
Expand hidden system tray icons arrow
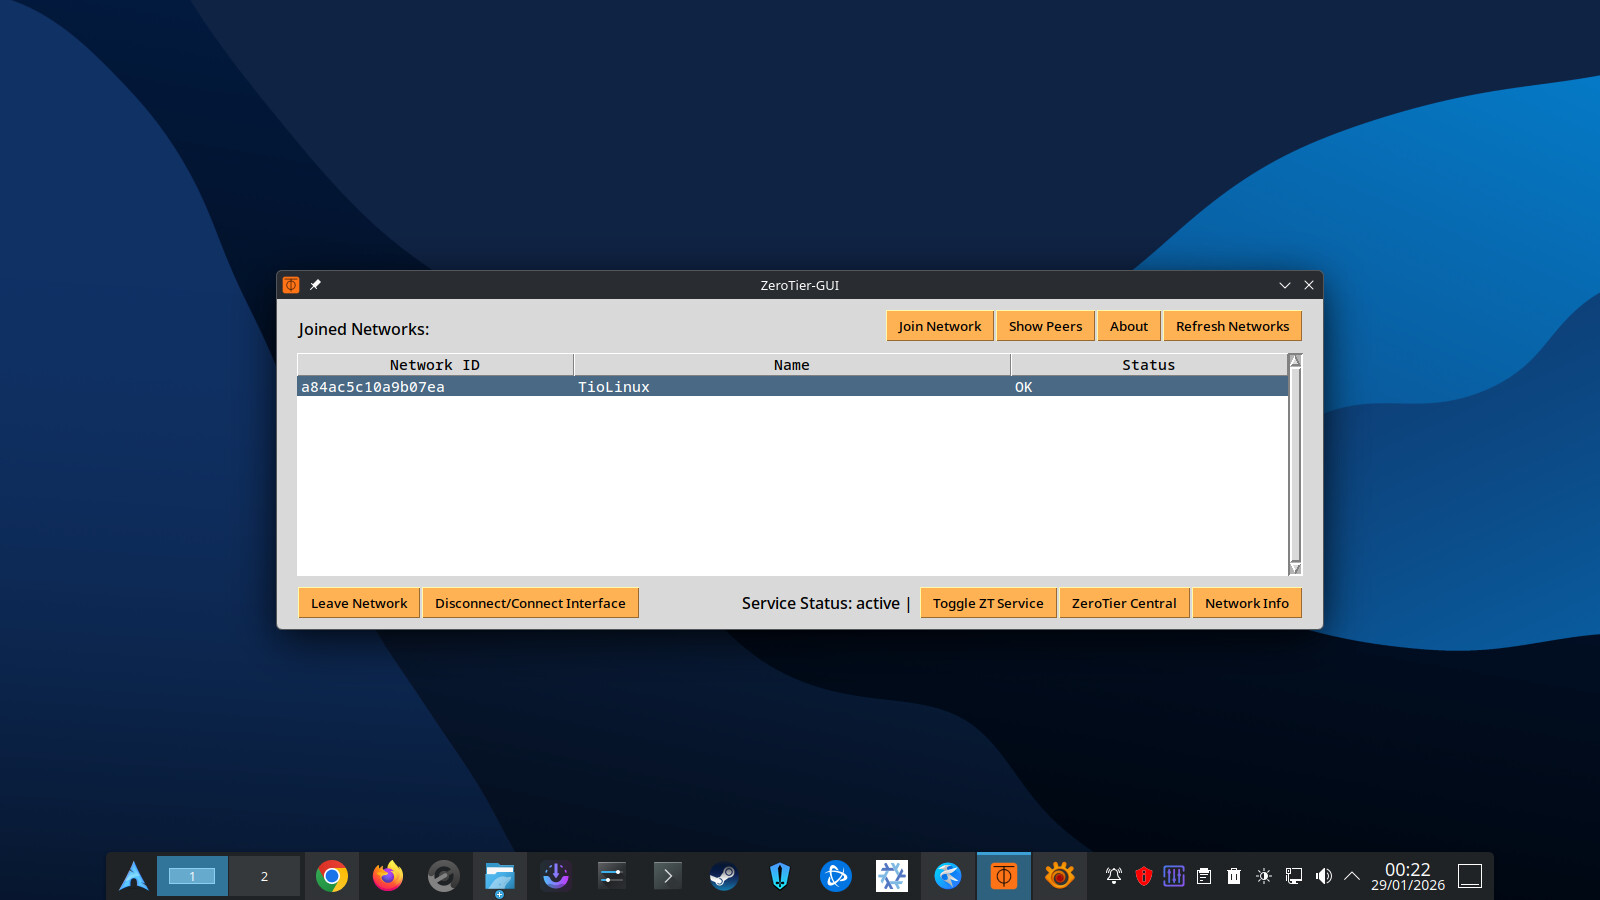point(1352,877)
